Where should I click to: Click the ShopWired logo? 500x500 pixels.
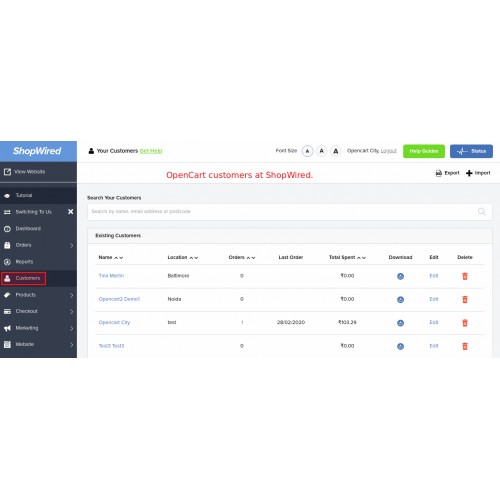pyautogui.click(x=37, y=151)
